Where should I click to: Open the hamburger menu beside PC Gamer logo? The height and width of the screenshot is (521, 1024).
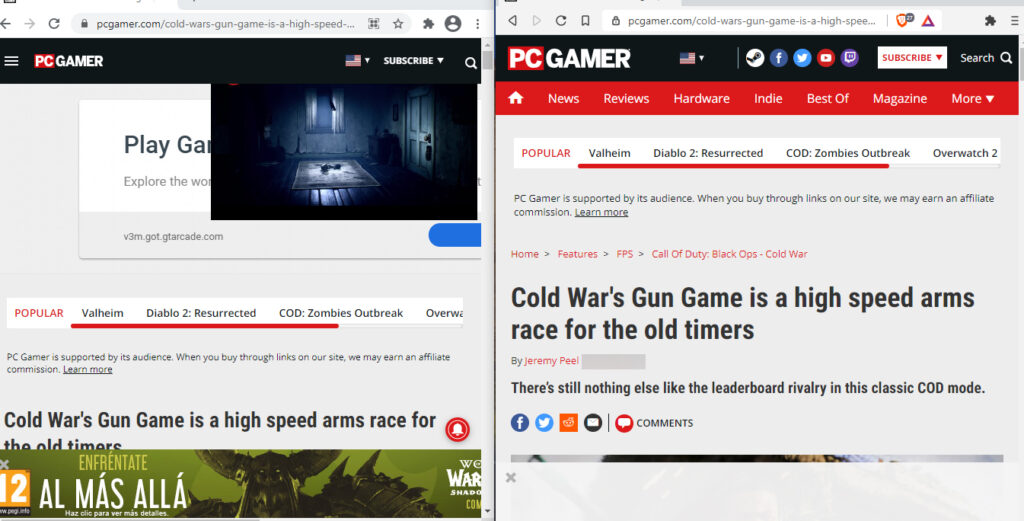pos(12,61)
